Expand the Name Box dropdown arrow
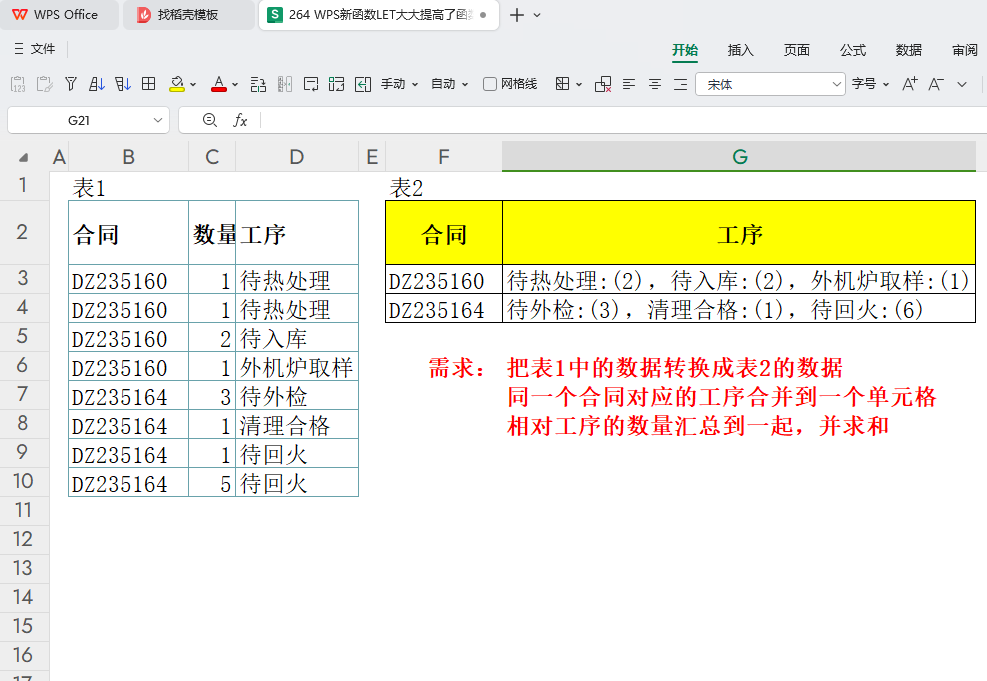Viewport: 987px width, 681px height. [157, 120]
